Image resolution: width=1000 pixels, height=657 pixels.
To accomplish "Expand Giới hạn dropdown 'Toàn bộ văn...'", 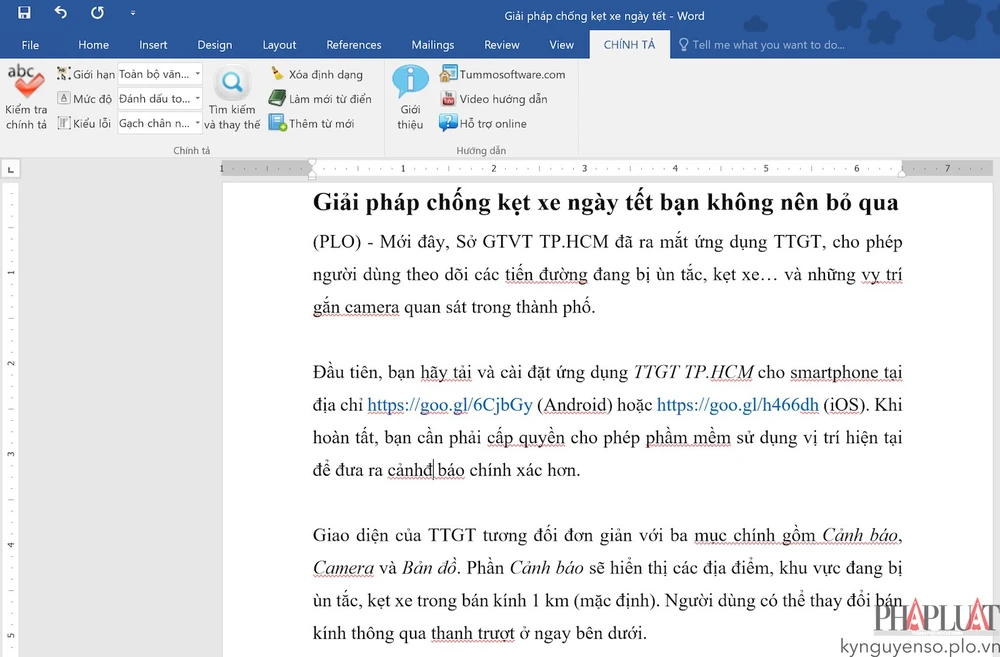I will 197,74.
